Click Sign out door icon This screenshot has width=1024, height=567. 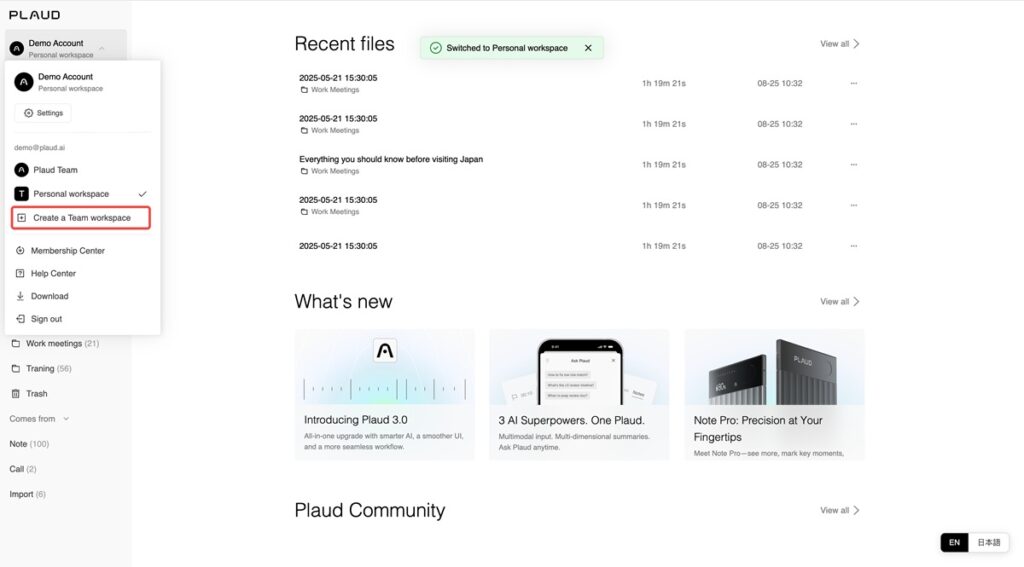pos(20,319)
